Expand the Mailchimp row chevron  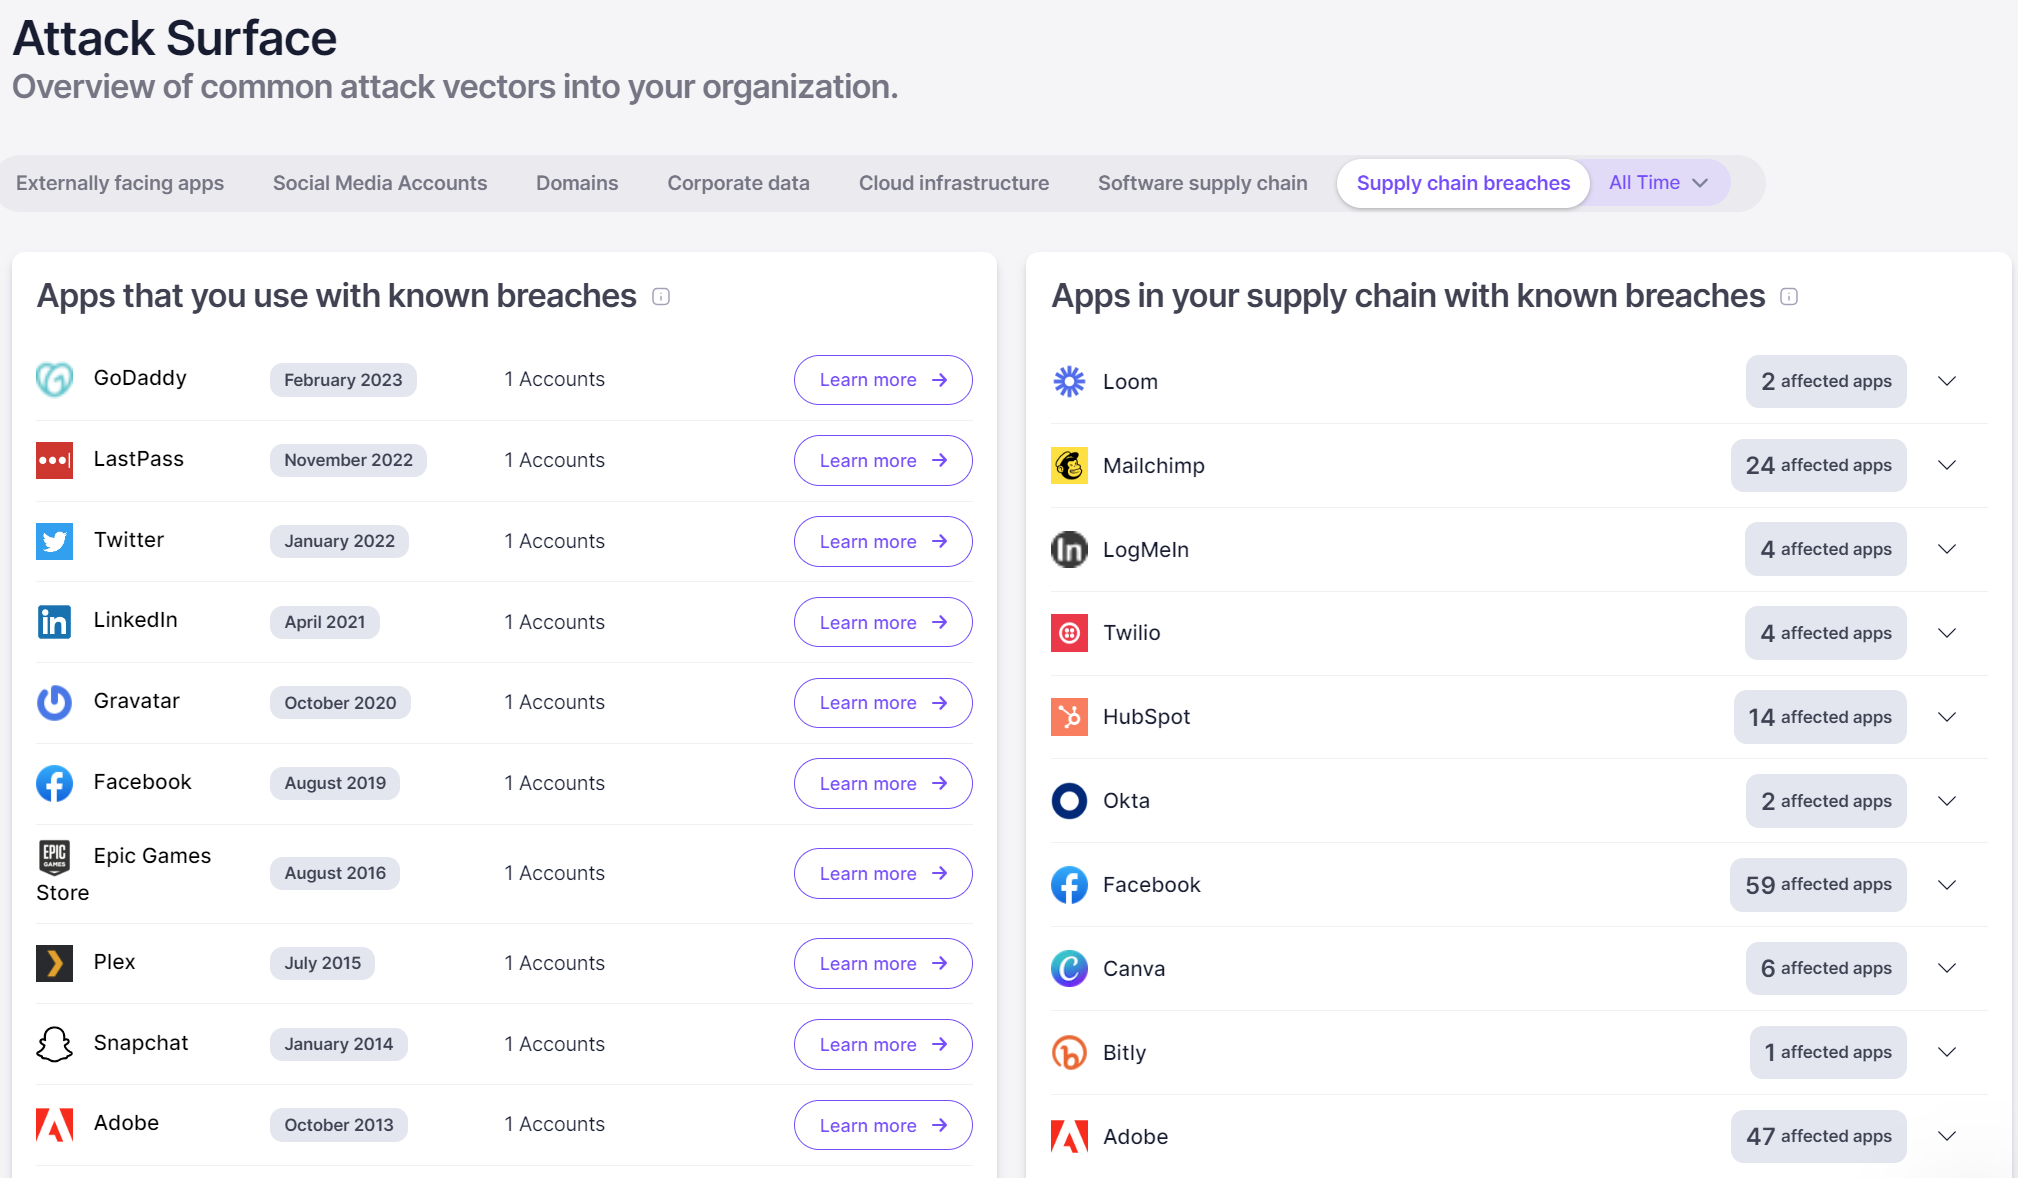click(1947, 465)
